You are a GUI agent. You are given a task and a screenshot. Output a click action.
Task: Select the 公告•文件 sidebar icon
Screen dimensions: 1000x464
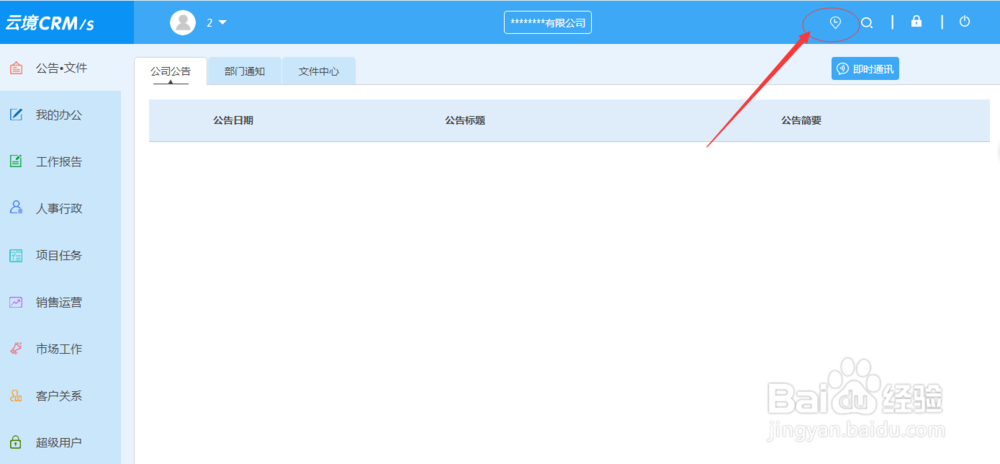pyautogui.click(x=16, y=68)
